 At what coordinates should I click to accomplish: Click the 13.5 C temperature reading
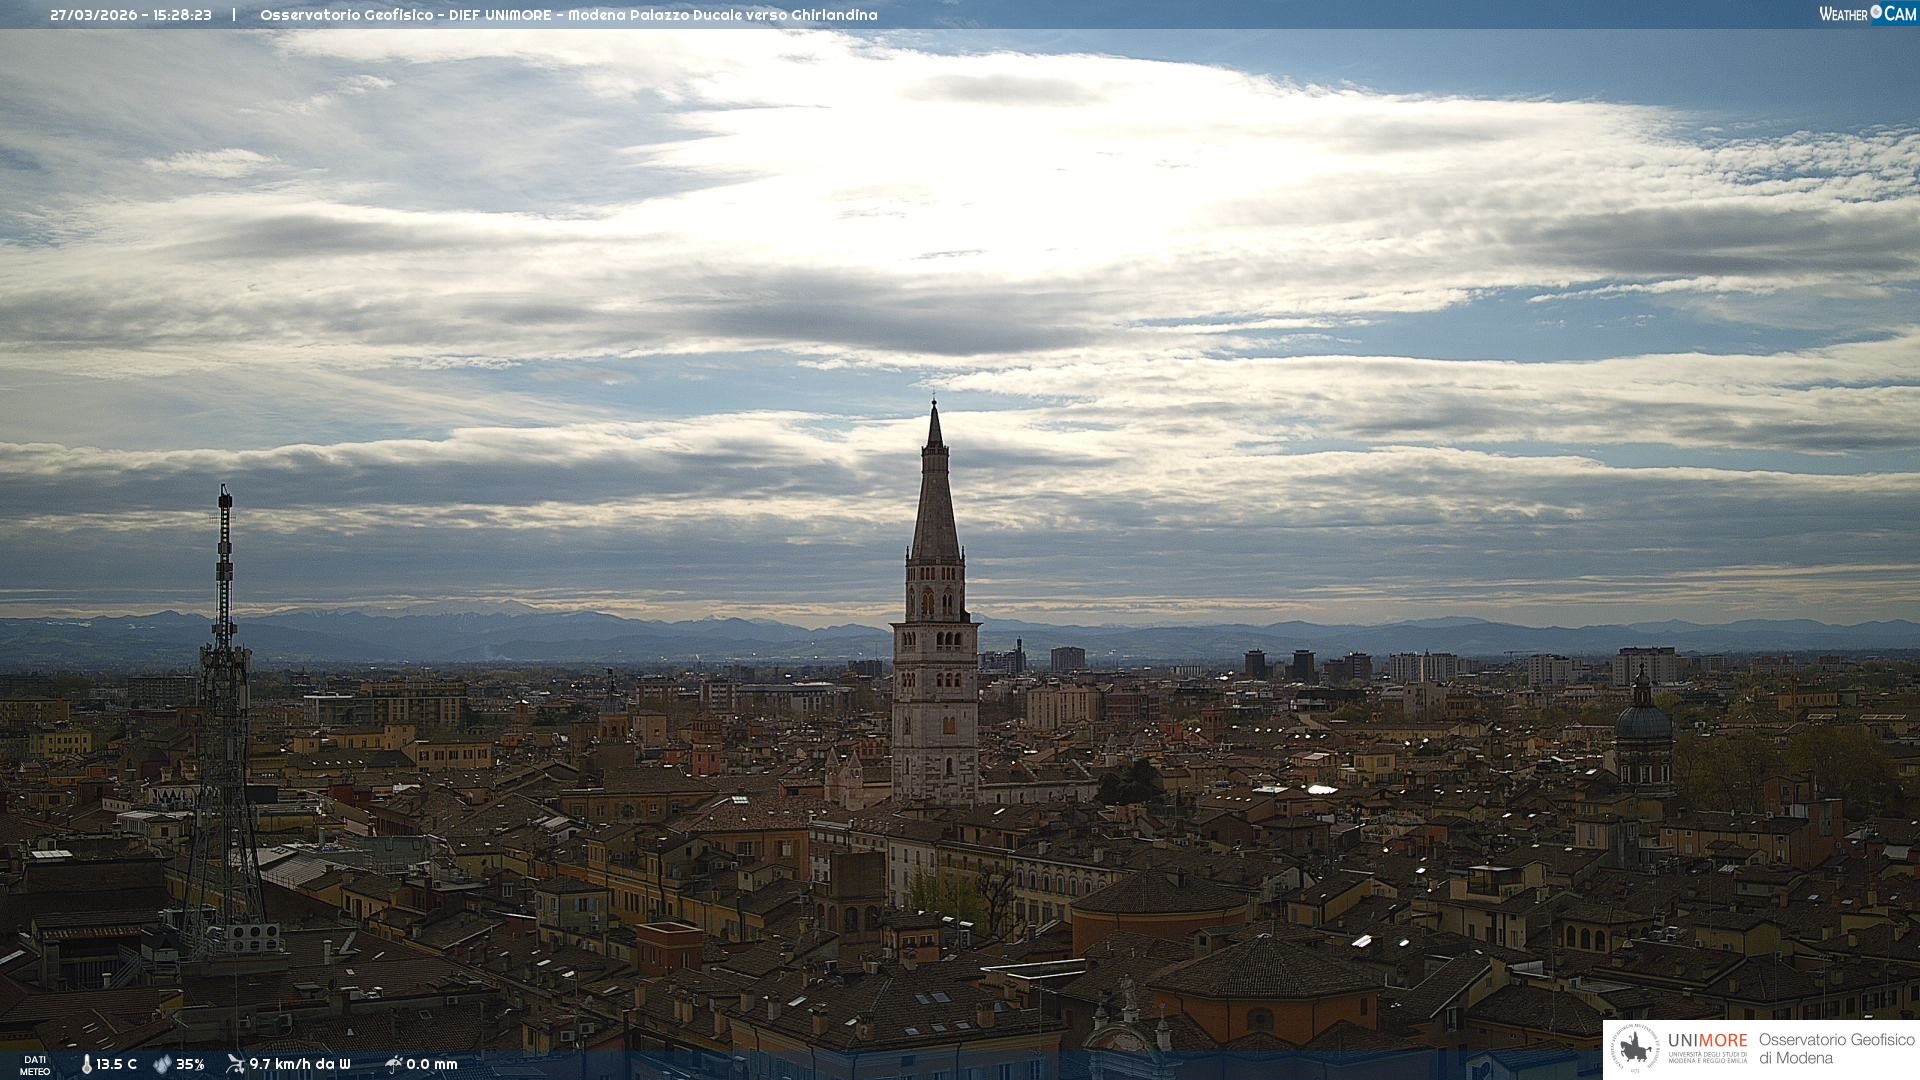tap(117, 1064)
